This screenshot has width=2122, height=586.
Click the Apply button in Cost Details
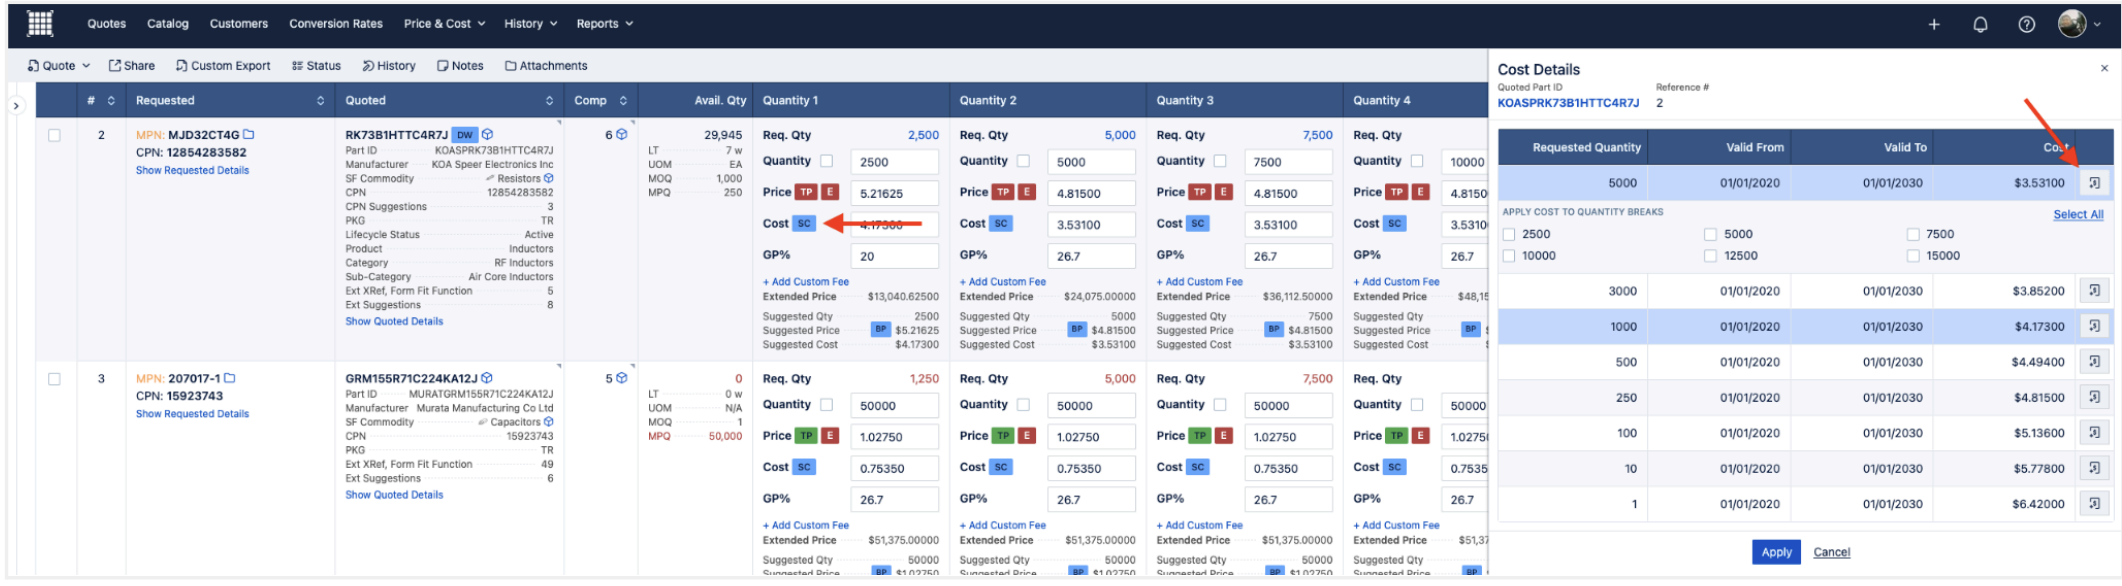1776,552
